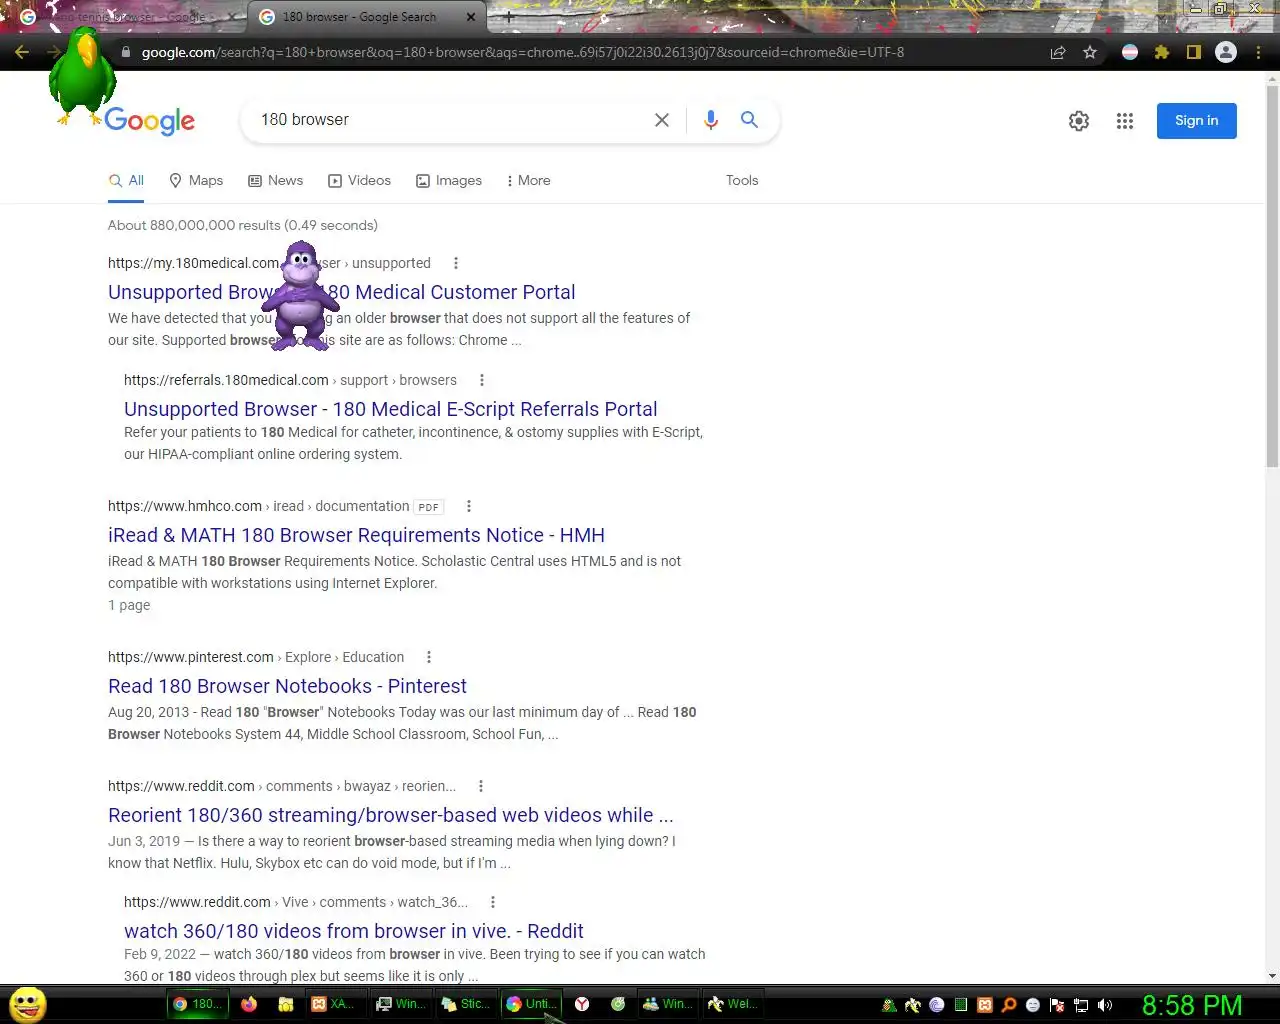Open the striped circular extension icon in the Chrome toolbar

1130,52
